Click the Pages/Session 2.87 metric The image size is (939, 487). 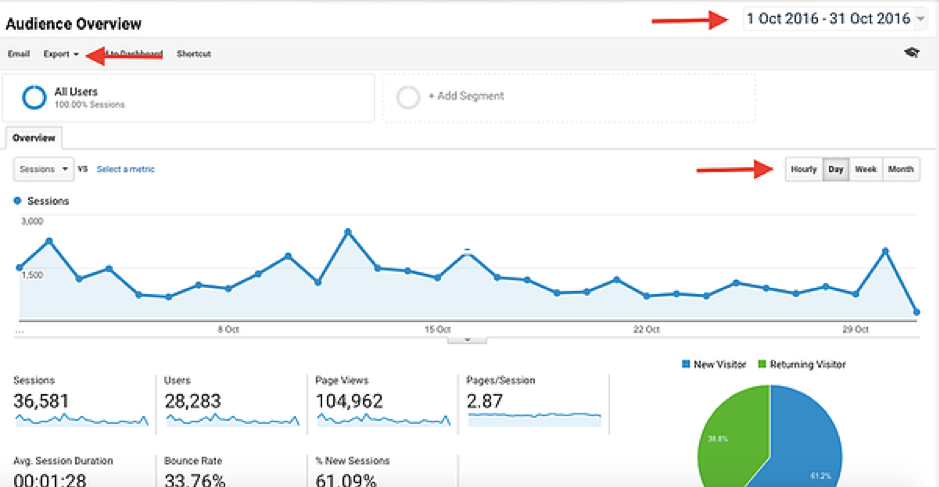pos(484,401)
